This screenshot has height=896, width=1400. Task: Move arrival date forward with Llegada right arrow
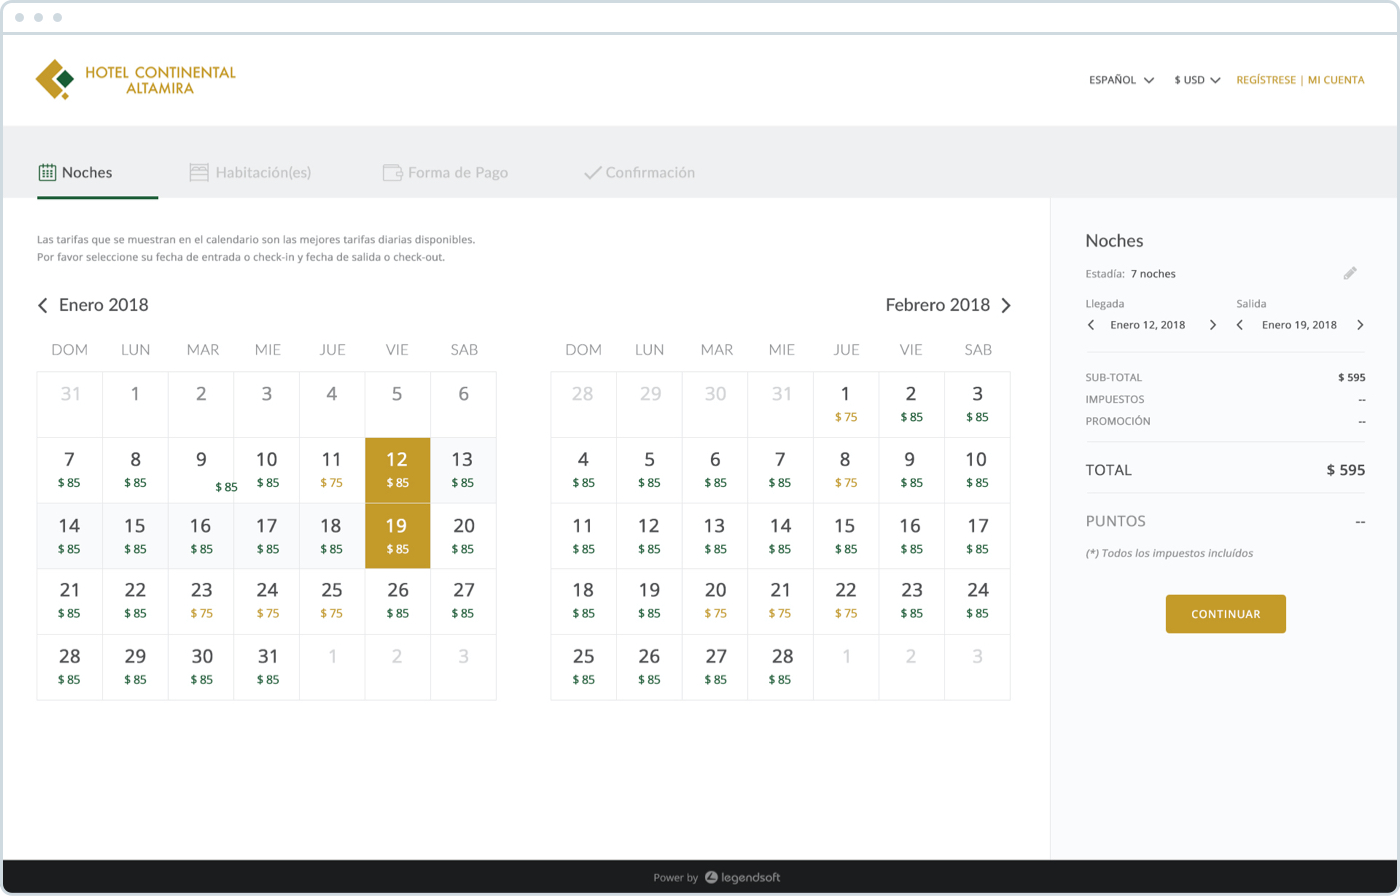pos(1213,325)
